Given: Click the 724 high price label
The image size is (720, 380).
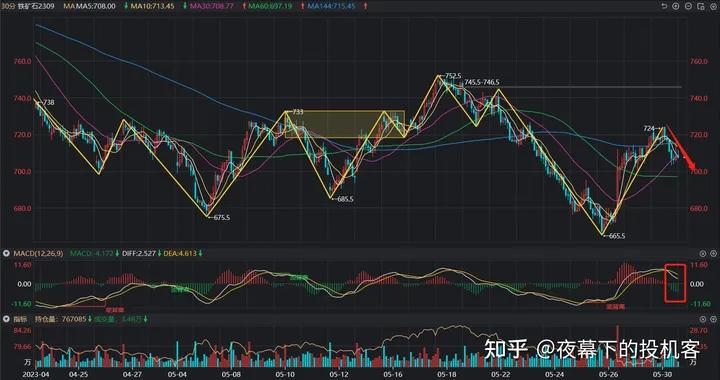Looking at the screenshot, I should click(x=649, y=129).
